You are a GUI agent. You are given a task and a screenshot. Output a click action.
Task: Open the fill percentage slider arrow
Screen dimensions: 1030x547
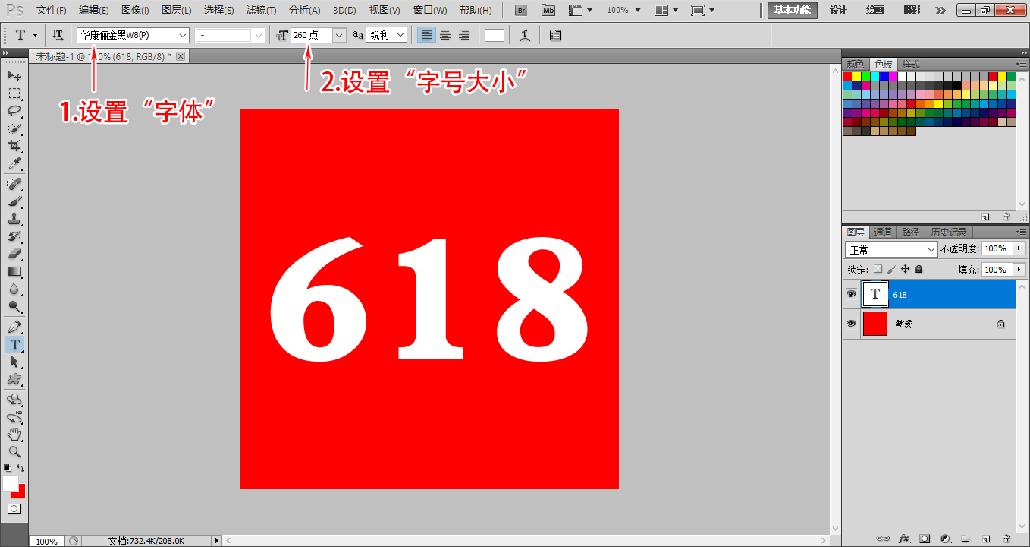click(x=1018, y=269)
